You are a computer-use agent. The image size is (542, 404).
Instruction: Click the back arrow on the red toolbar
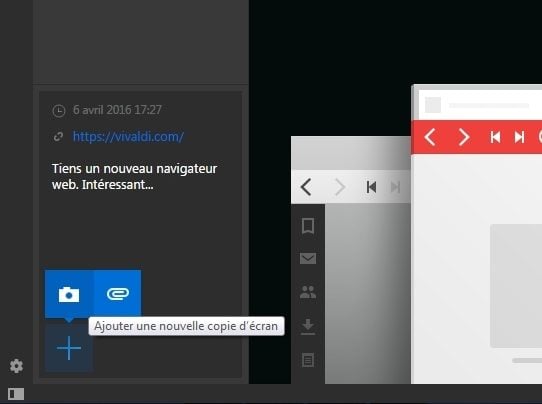pos(430,137)
